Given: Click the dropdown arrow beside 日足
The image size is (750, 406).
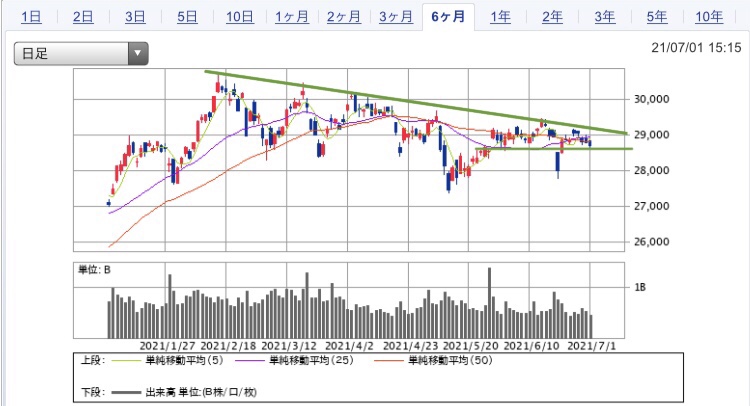Looking at the screenshot, I should tap(138, 53).
